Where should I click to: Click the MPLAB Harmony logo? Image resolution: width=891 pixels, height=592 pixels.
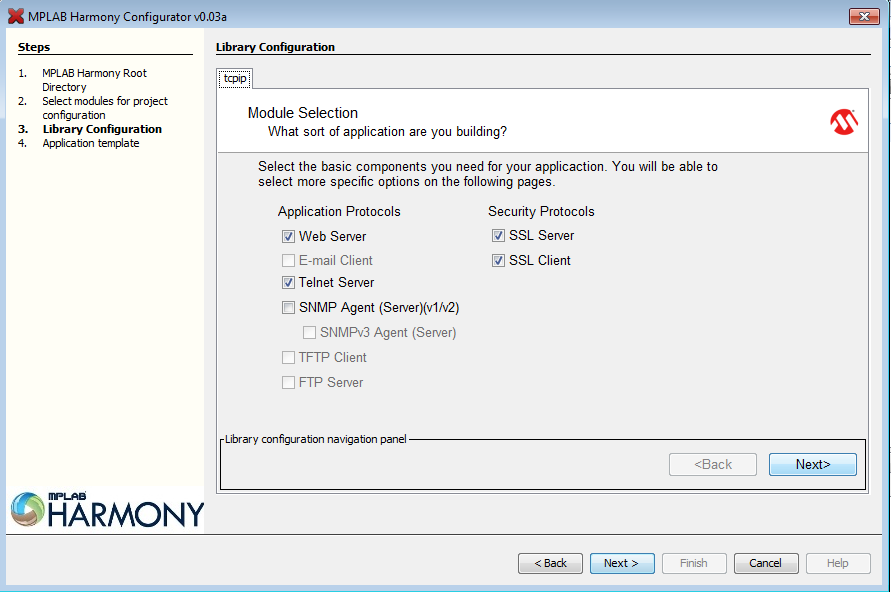pyautogui.click(x=107, y=509)
